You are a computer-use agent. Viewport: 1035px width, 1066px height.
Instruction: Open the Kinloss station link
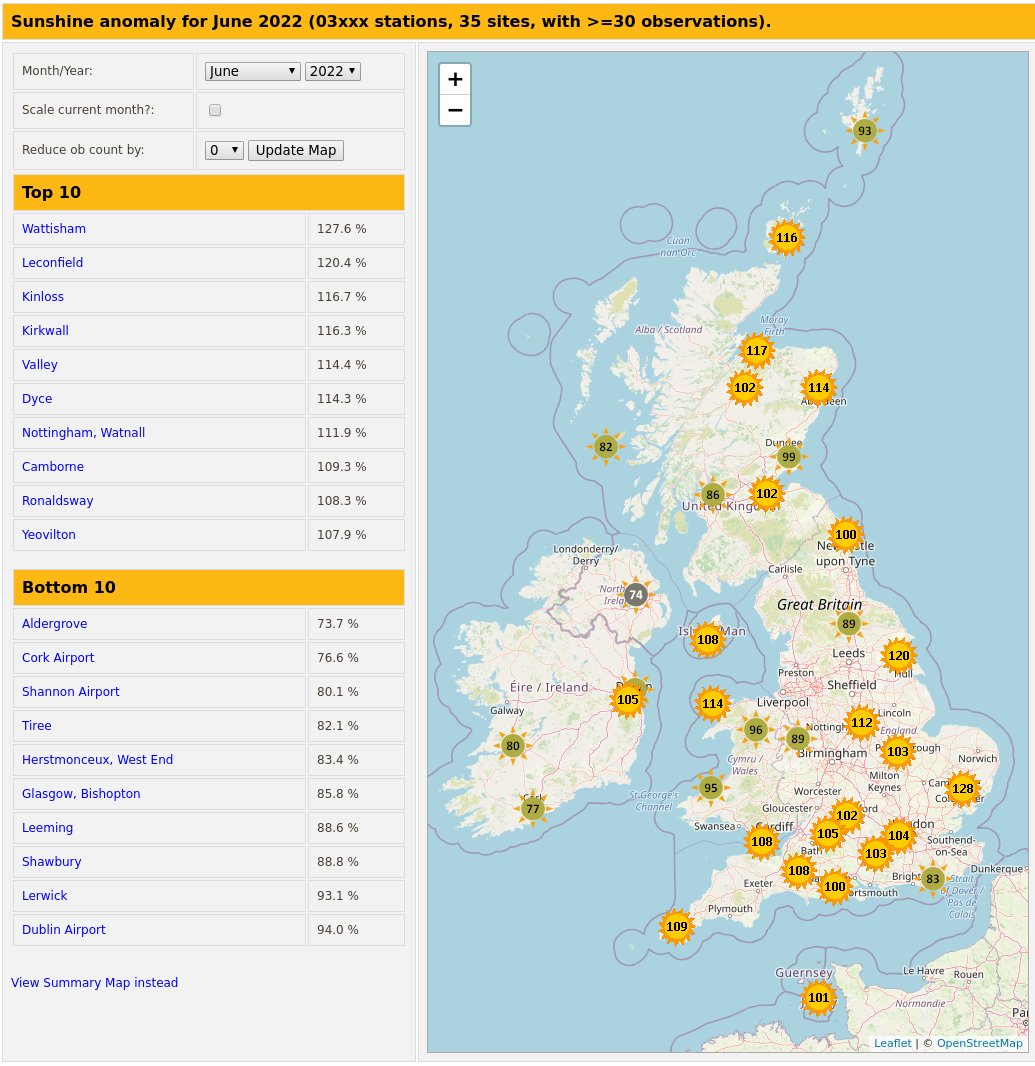[x=43, y=296]
